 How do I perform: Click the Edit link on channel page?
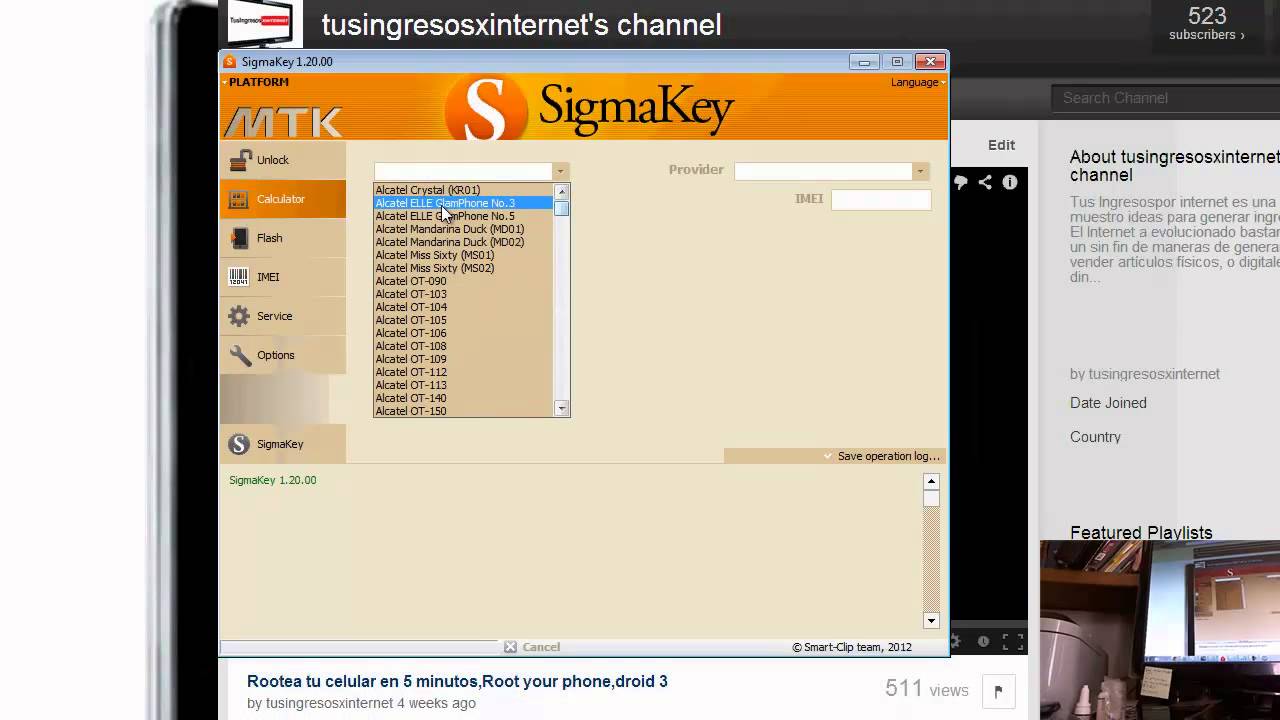1001,145
